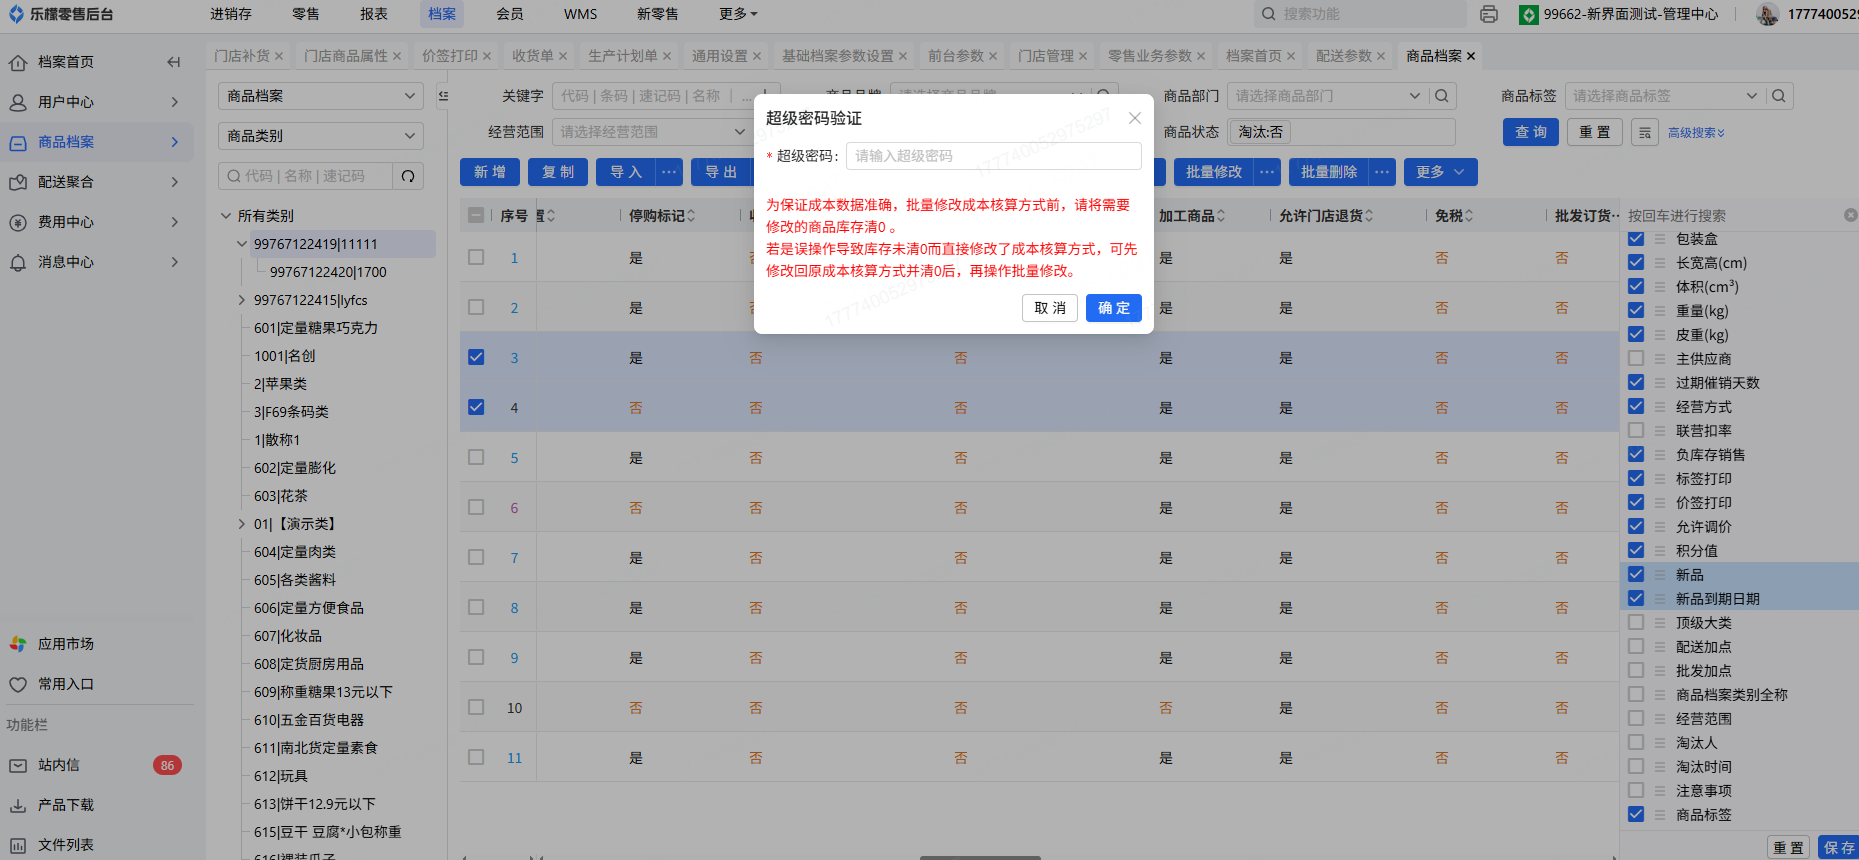
Task: Click the 用户中心 sidebar icon
Action: point(18,102)
